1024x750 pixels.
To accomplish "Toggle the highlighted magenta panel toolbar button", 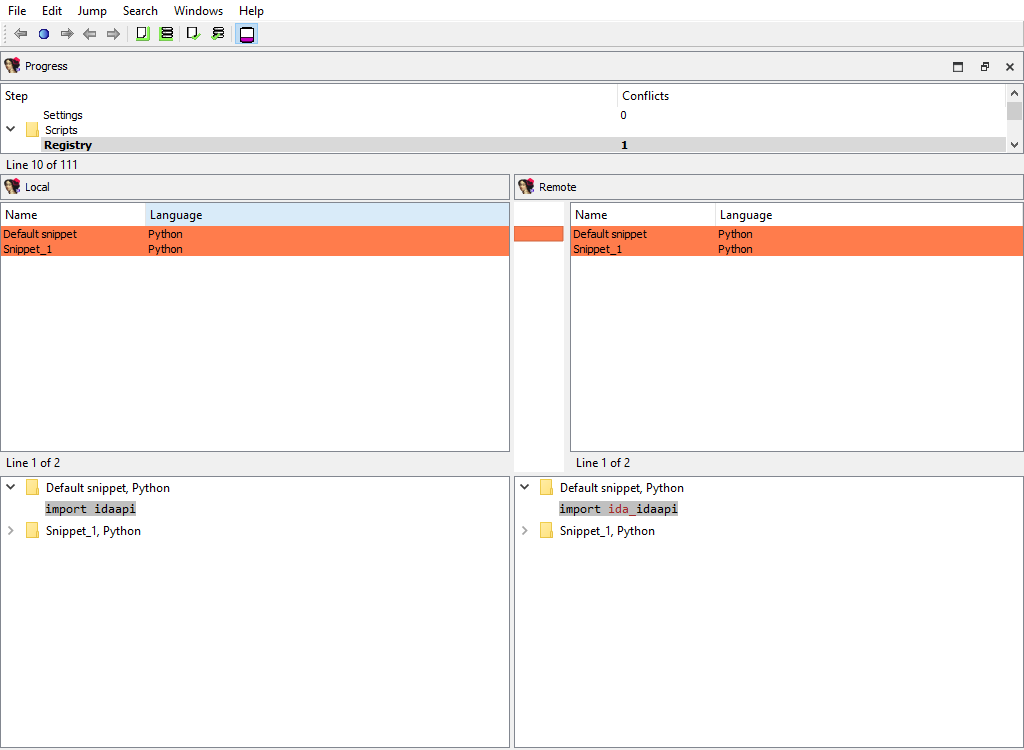I will tap(247, 34).
